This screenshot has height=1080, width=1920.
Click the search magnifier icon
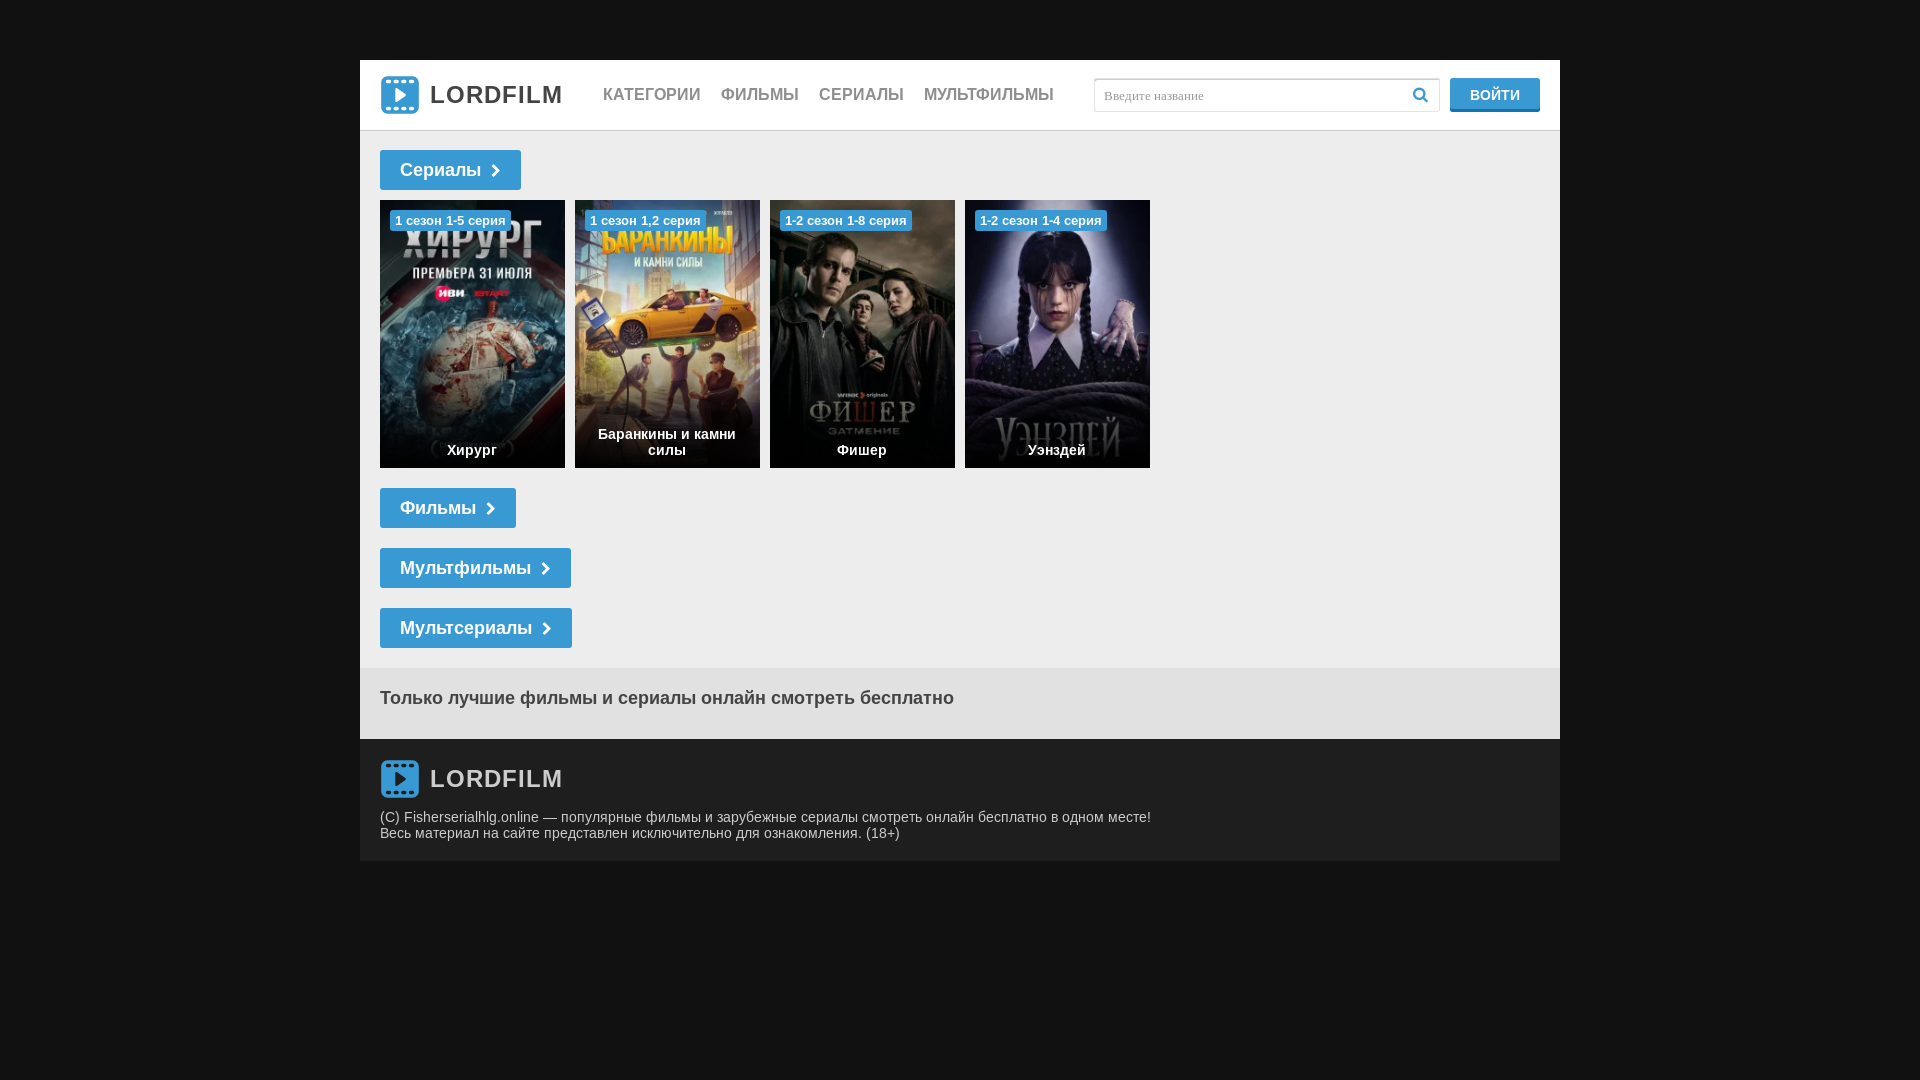click(1420, 95)
